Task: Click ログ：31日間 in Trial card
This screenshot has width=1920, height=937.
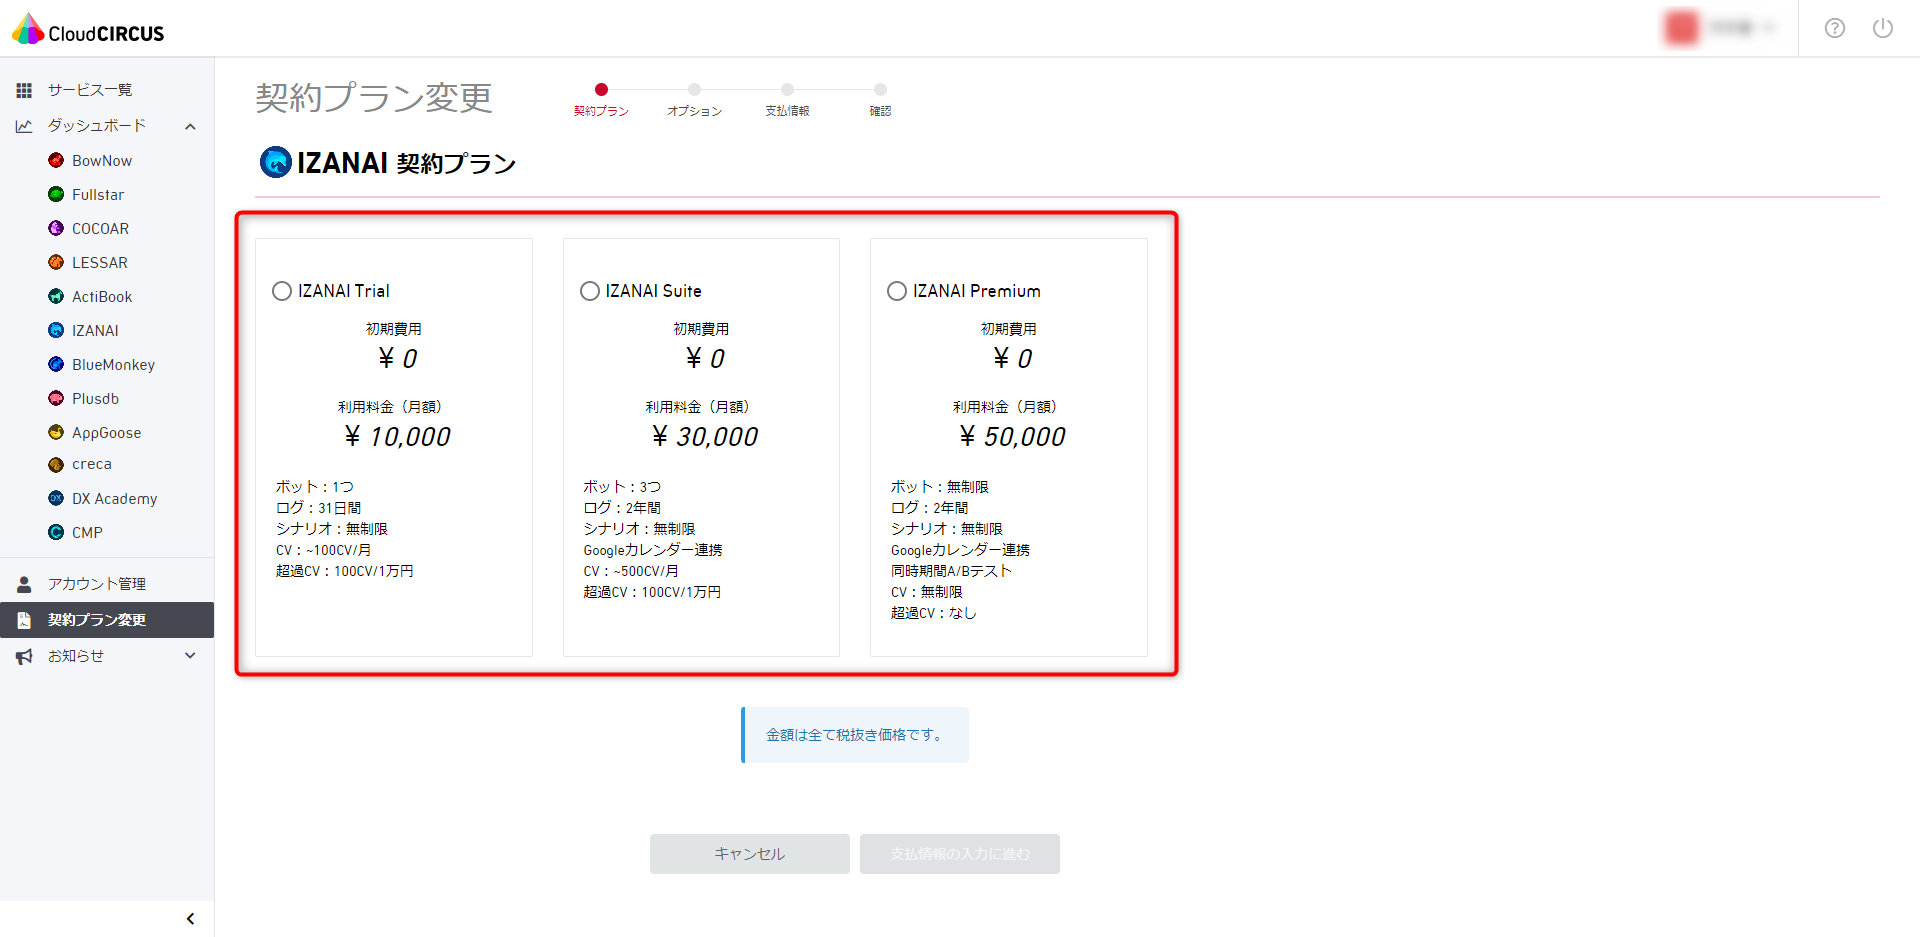Action: point(318,508)
